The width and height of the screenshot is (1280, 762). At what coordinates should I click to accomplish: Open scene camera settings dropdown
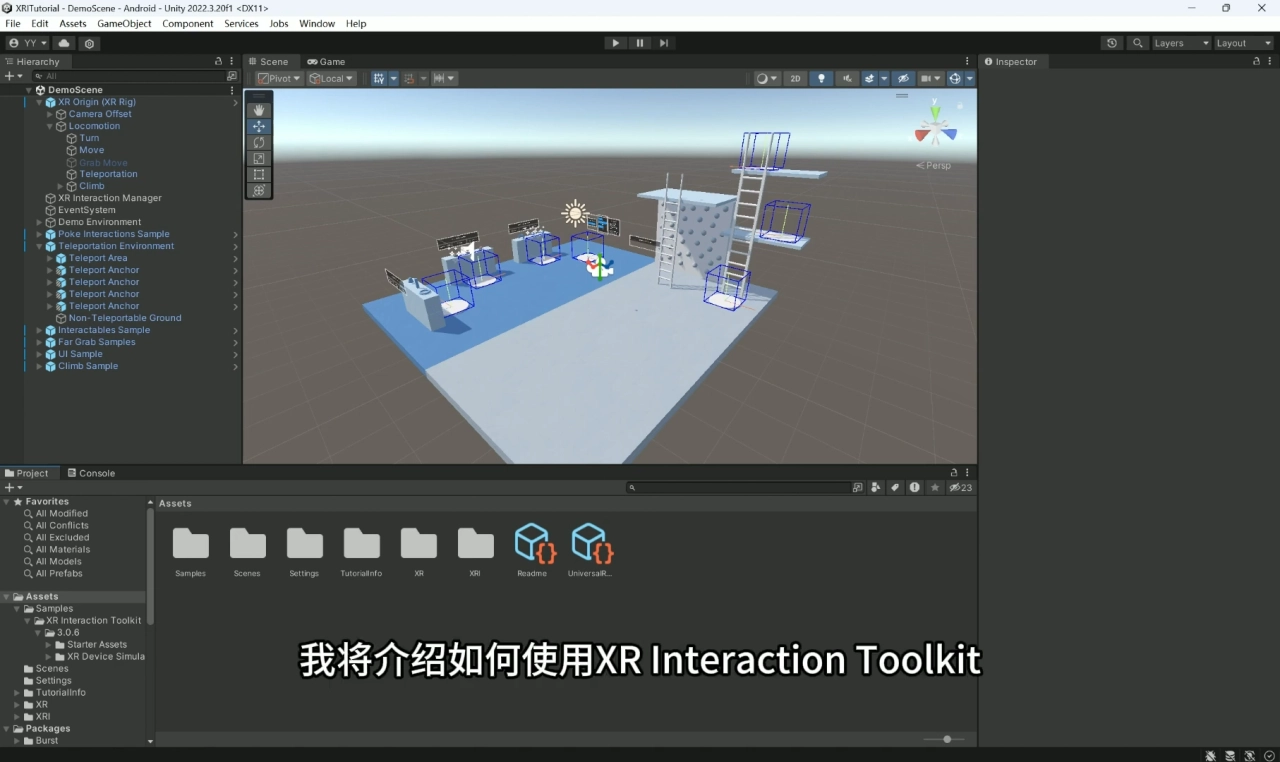point(931,78)
